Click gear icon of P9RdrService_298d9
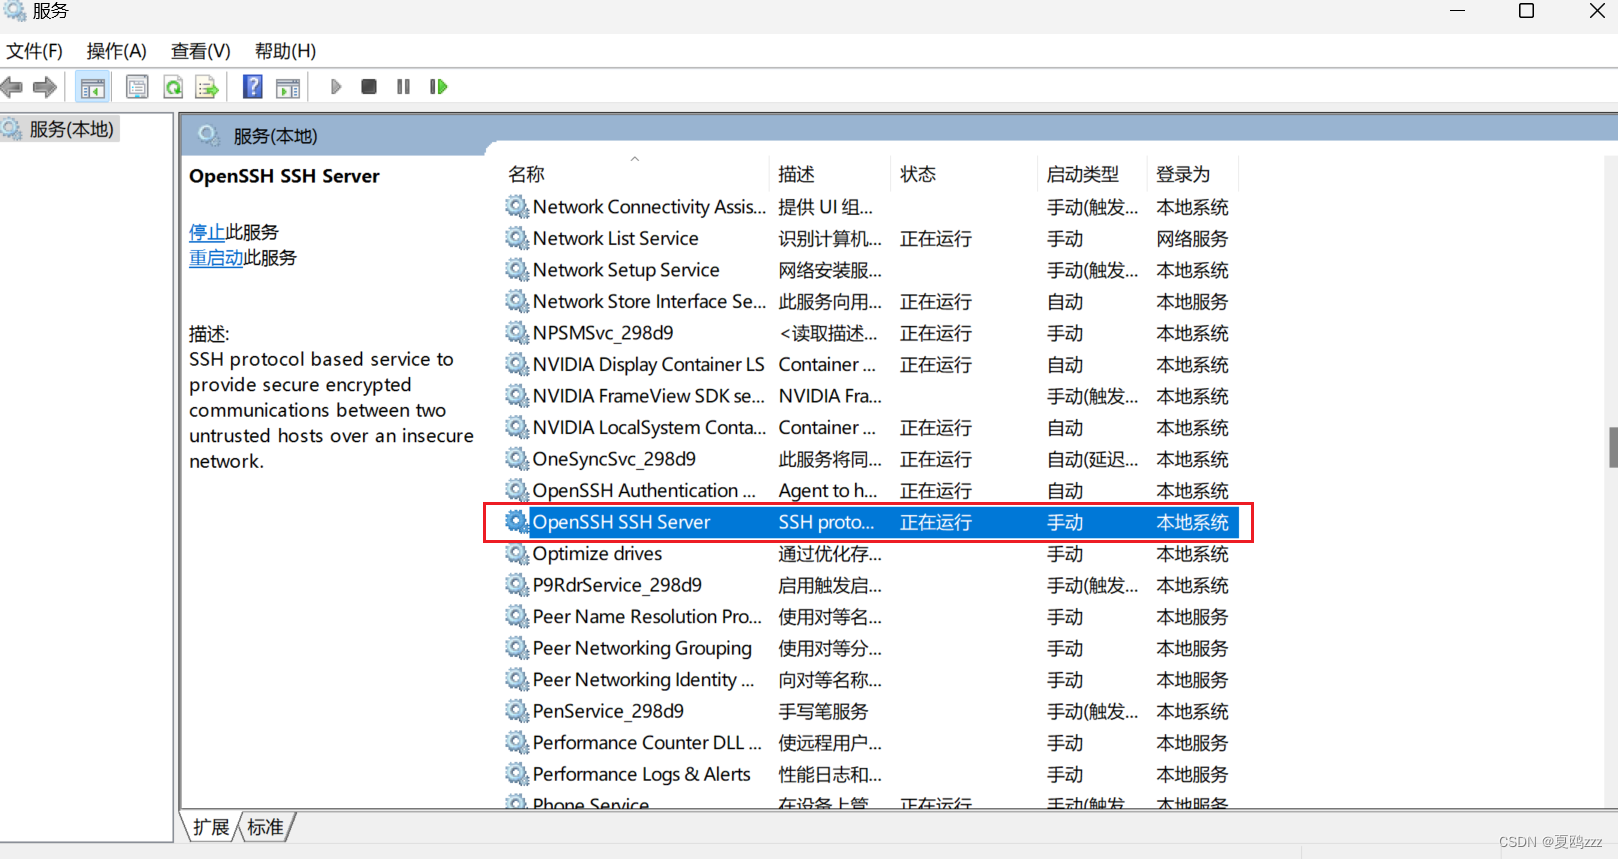The width and height of the screenshot is (1618, 859). tap(517, 584)
